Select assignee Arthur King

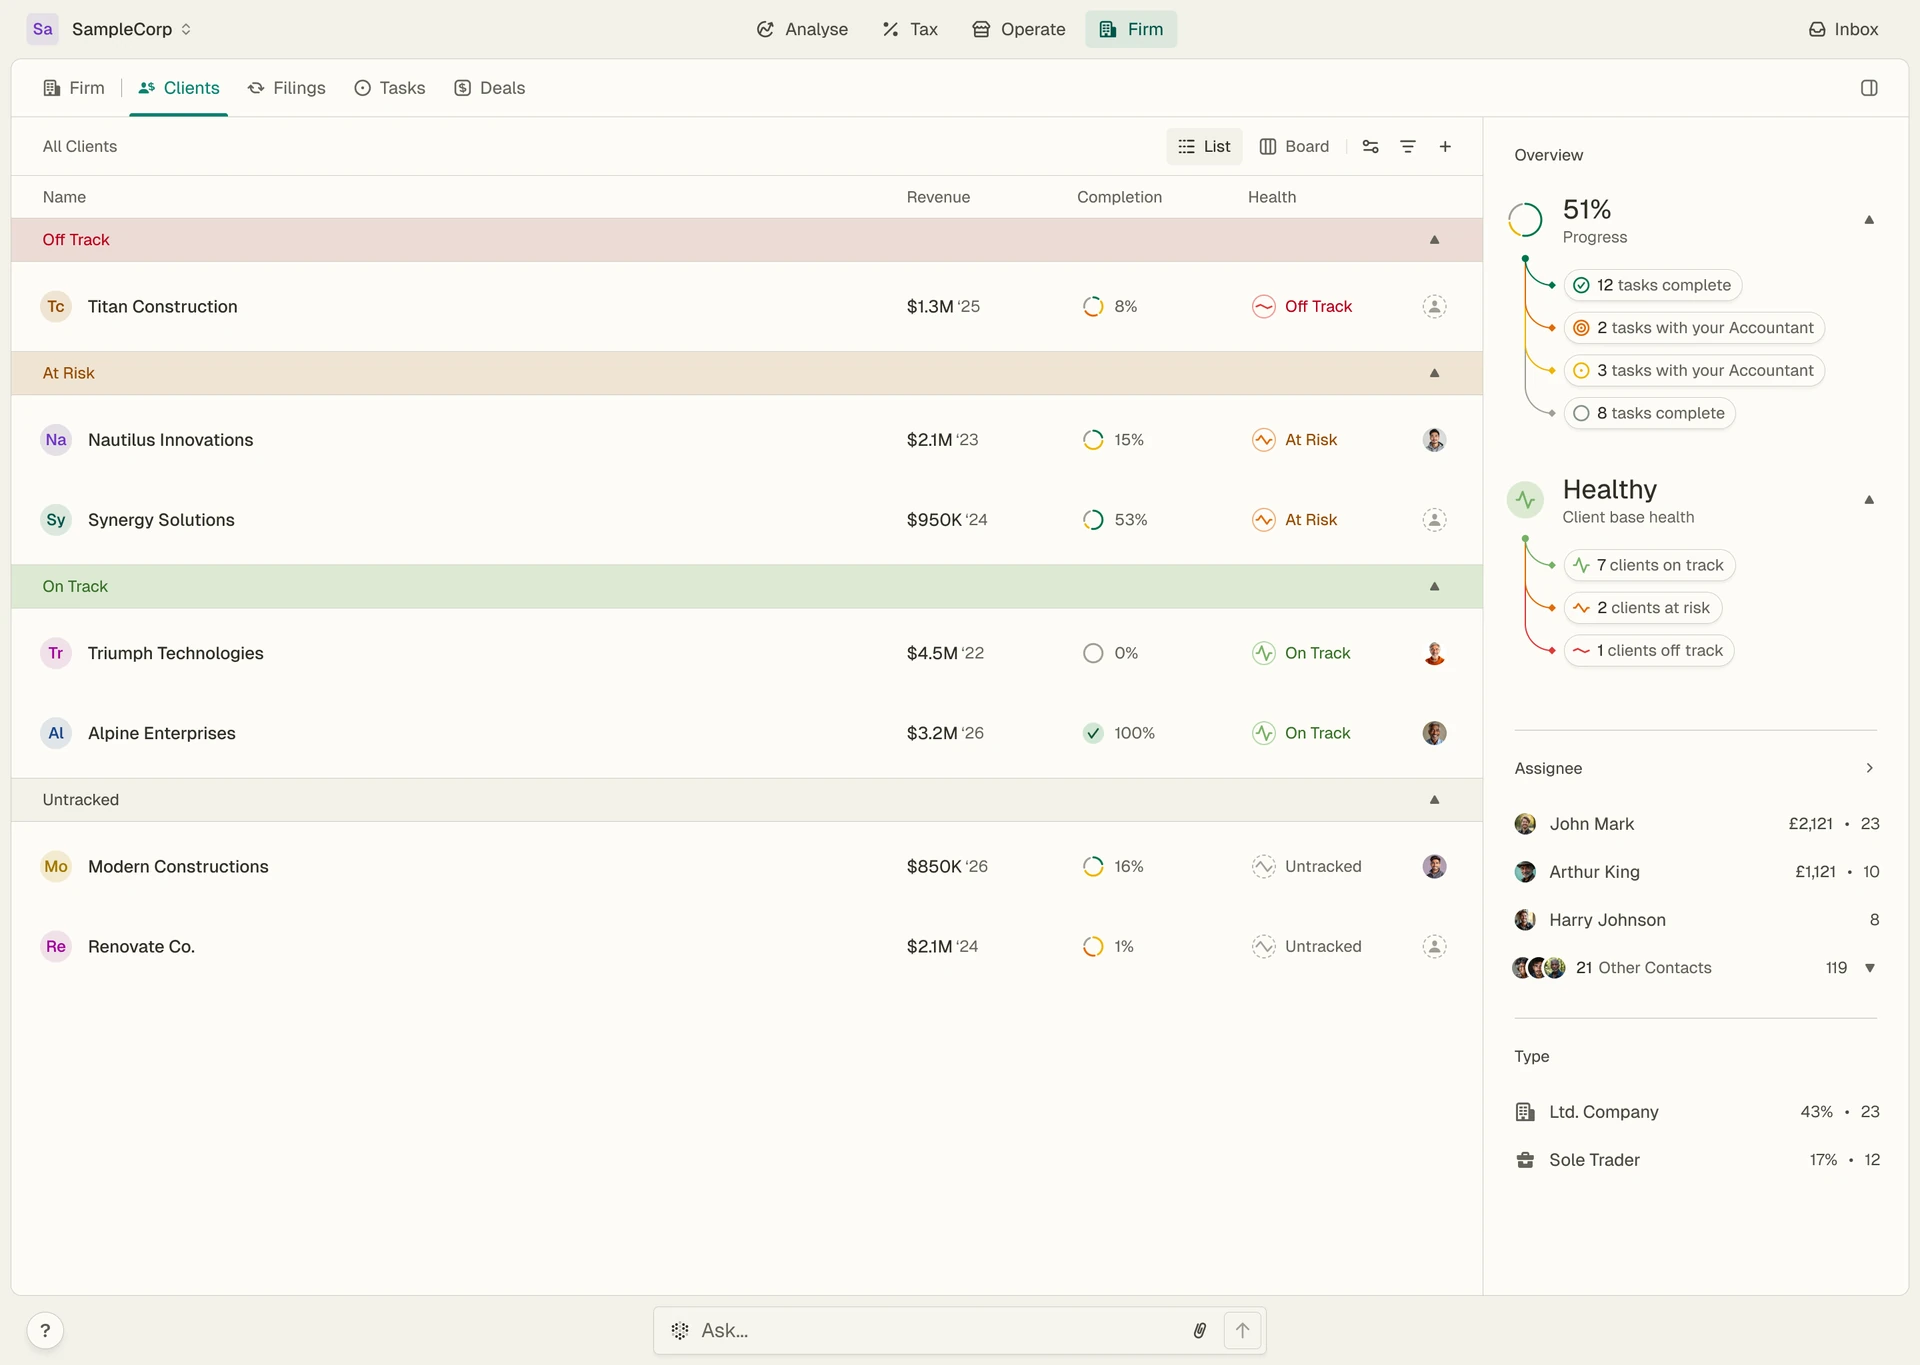[1697, 872]
